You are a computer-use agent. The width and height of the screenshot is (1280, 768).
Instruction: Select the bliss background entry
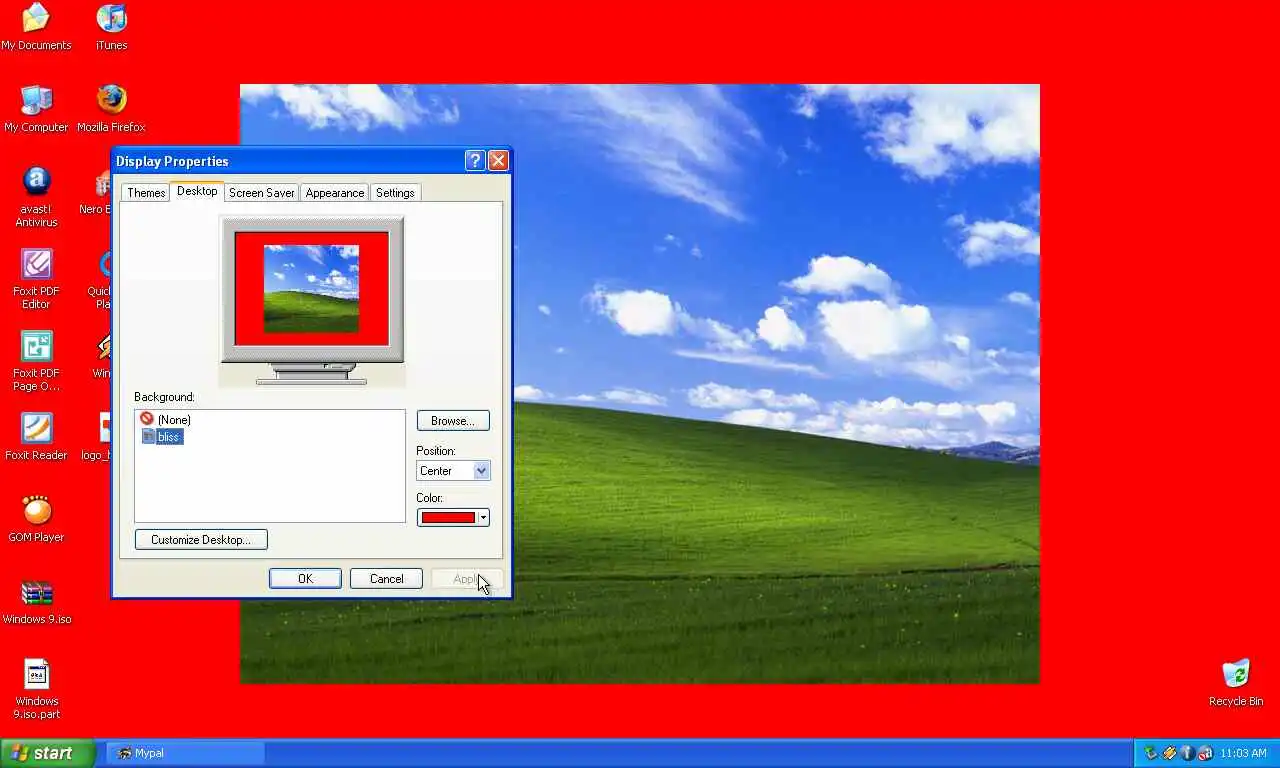click(161, 437)
